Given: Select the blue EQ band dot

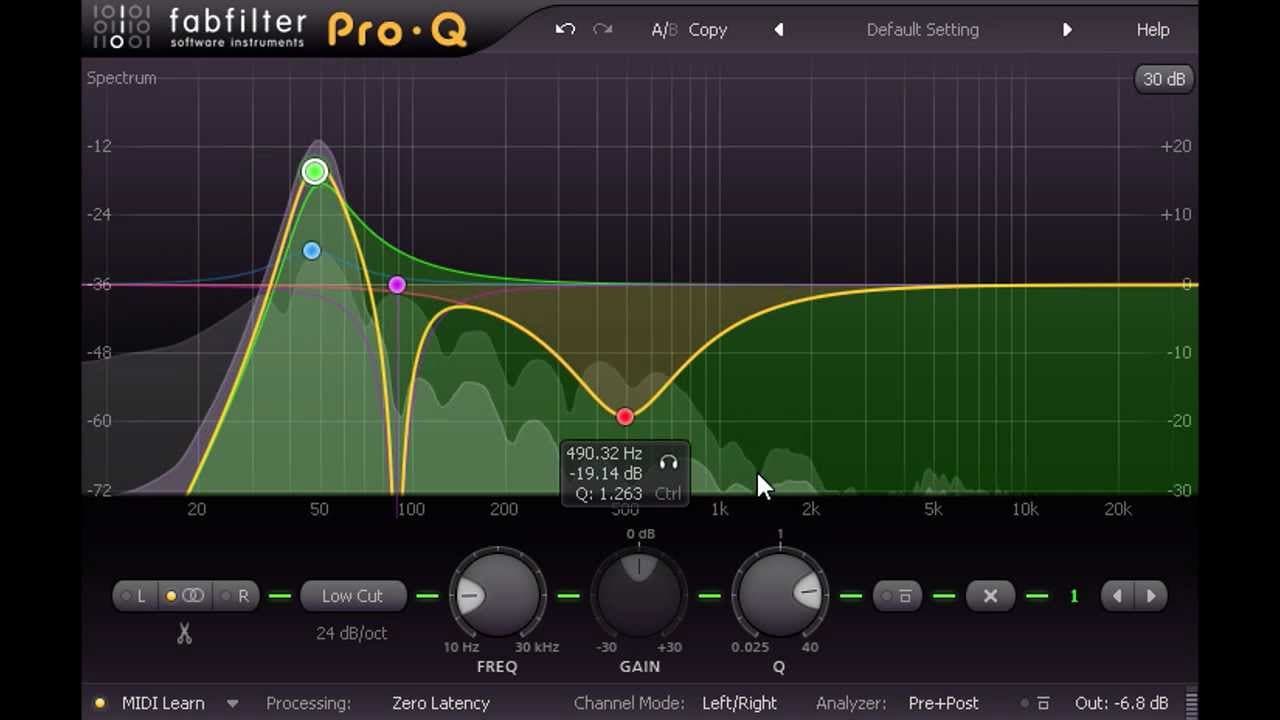Looking at the screenshot, I should click(x=311, y=250).
